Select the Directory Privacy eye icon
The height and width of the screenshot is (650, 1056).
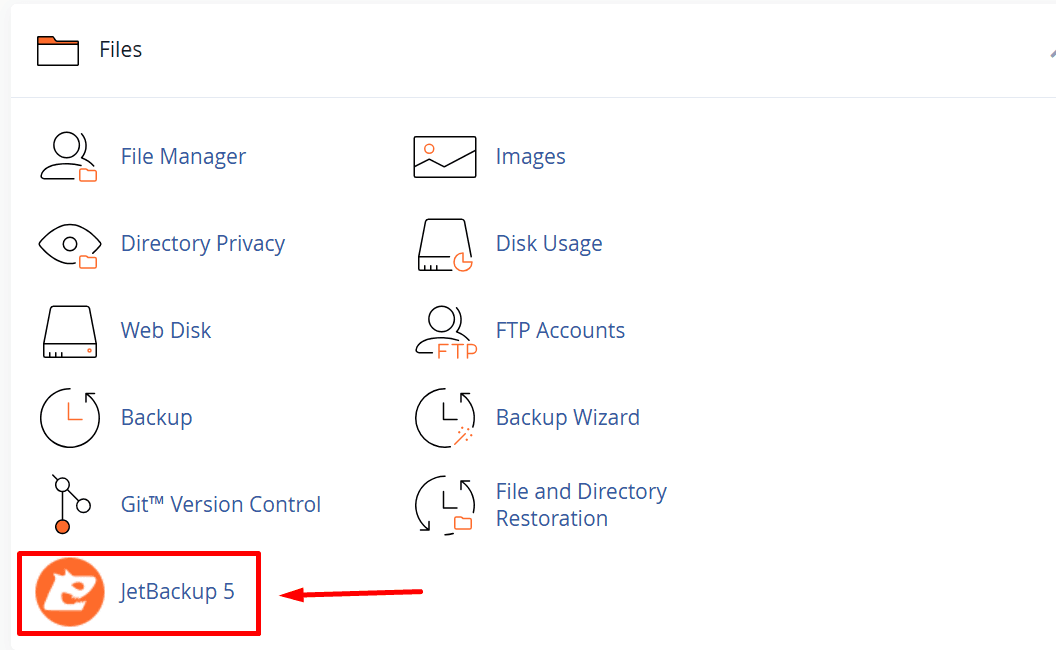(69, 243)
